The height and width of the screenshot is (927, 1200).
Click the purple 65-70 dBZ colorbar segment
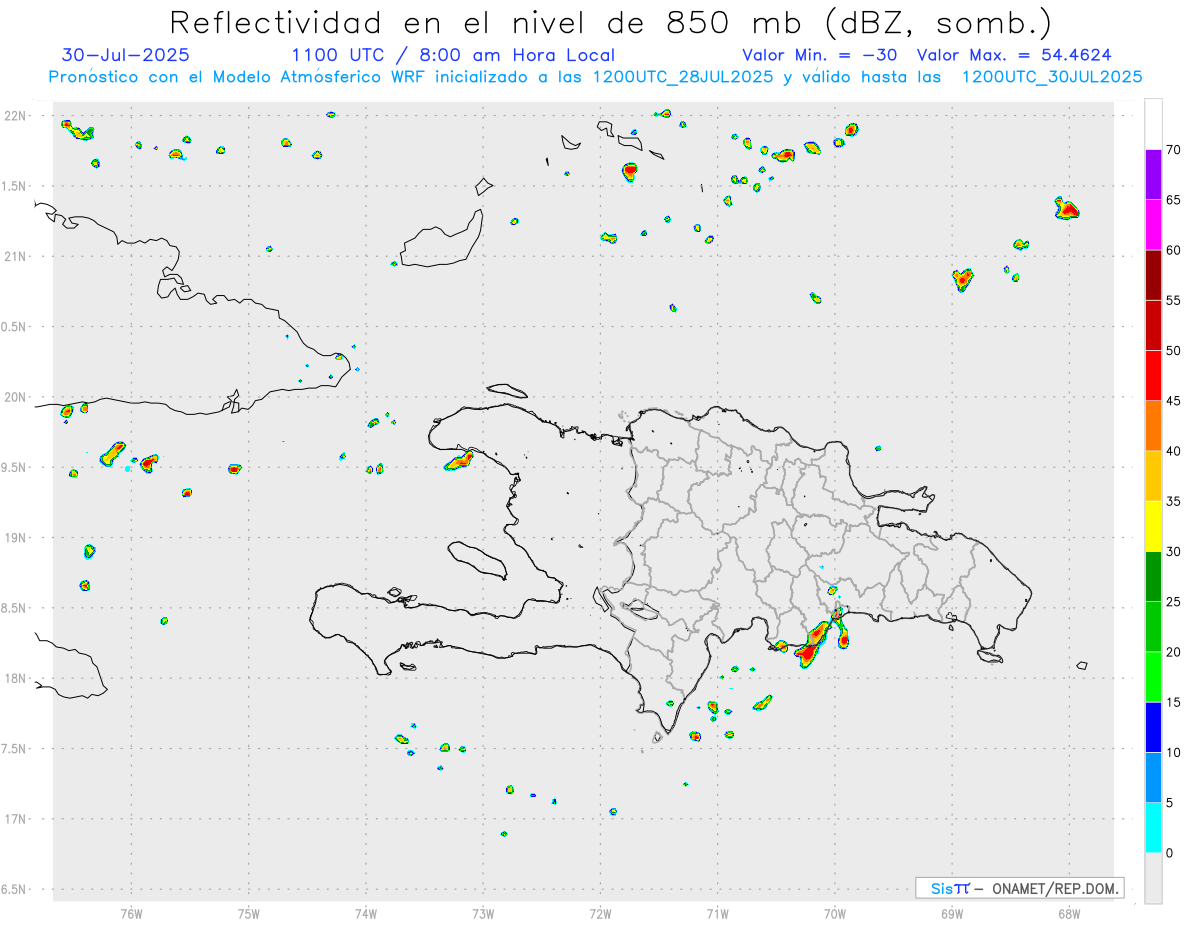[x=1153, y=175]
